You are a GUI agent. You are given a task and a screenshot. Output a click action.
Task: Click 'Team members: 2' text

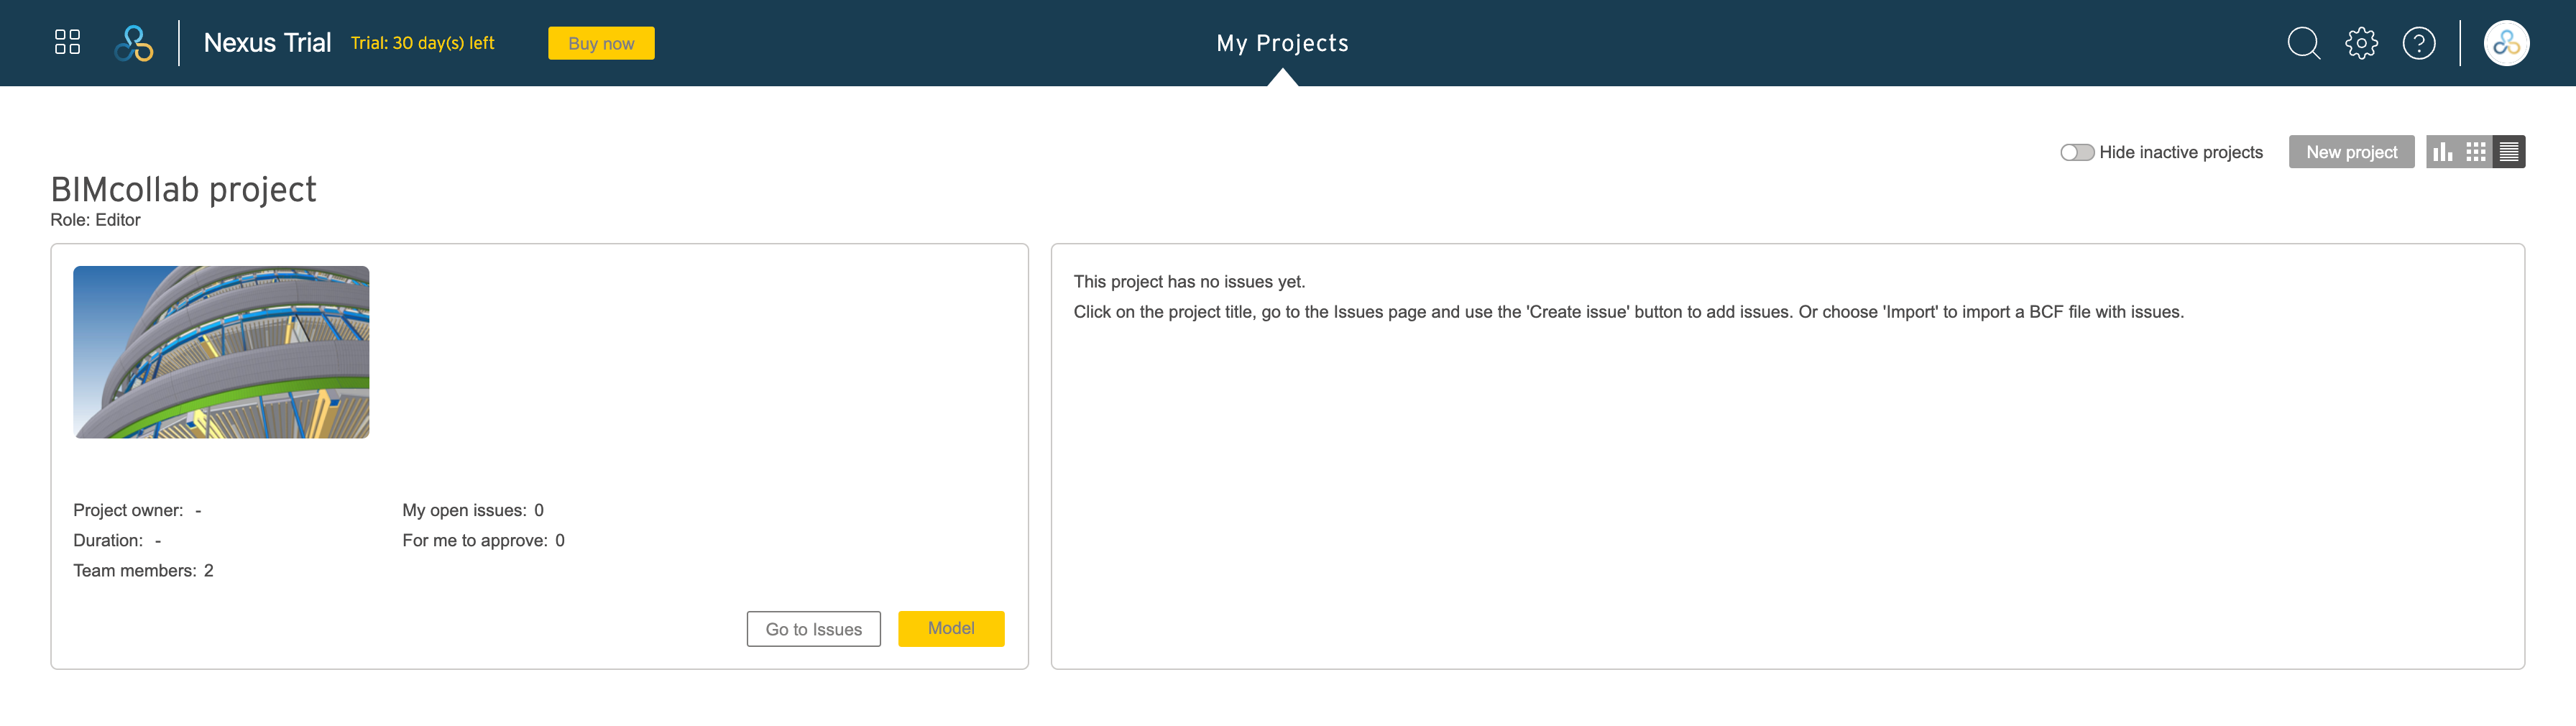tap(143, 571)
